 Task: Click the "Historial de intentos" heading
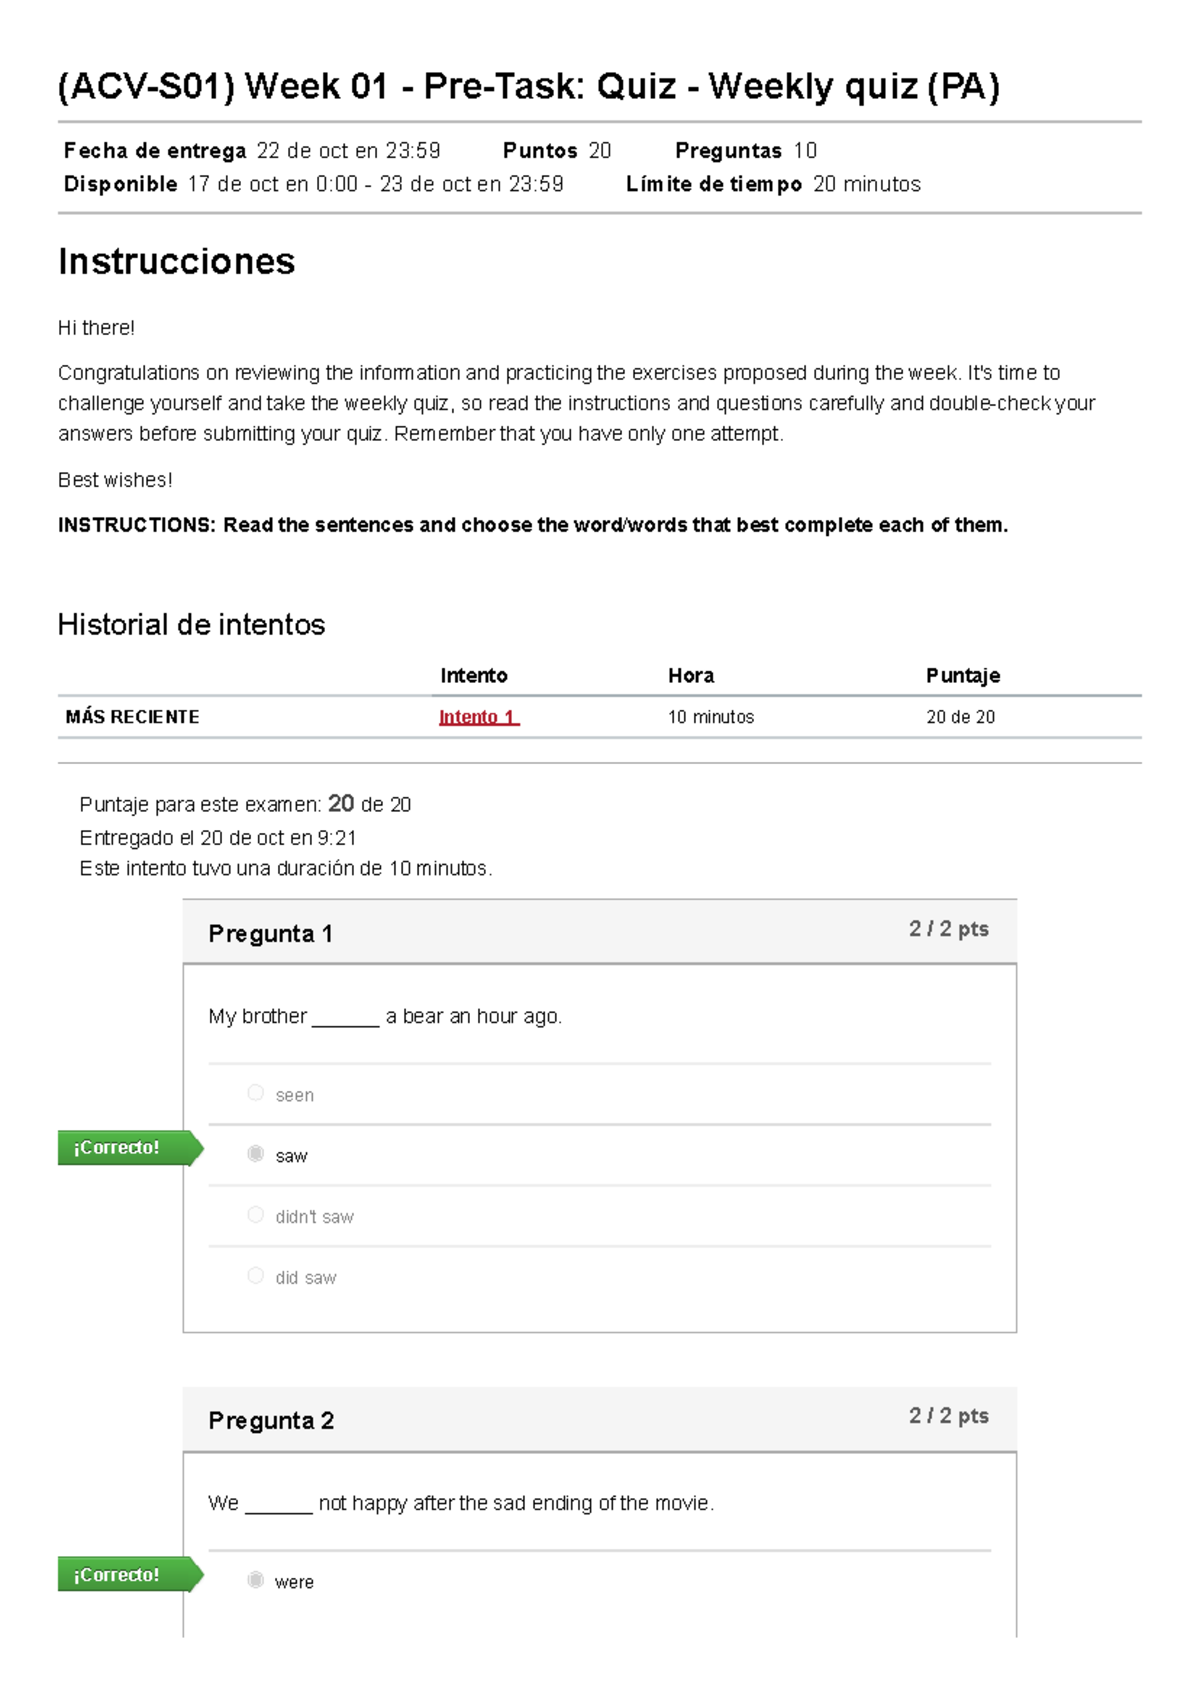coord(192,624)
